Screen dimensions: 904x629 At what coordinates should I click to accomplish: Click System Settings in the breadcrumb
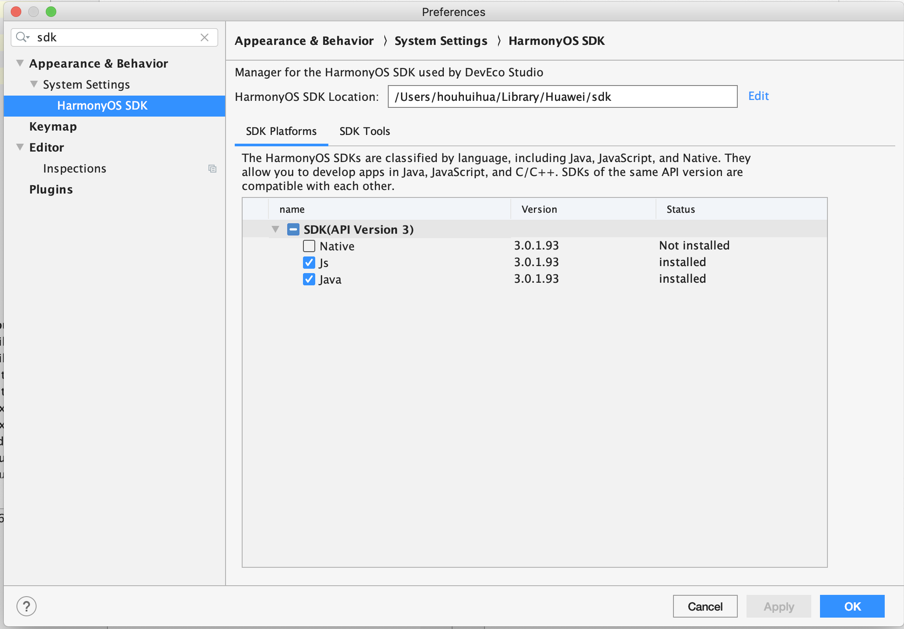click(x=441, y=41)
